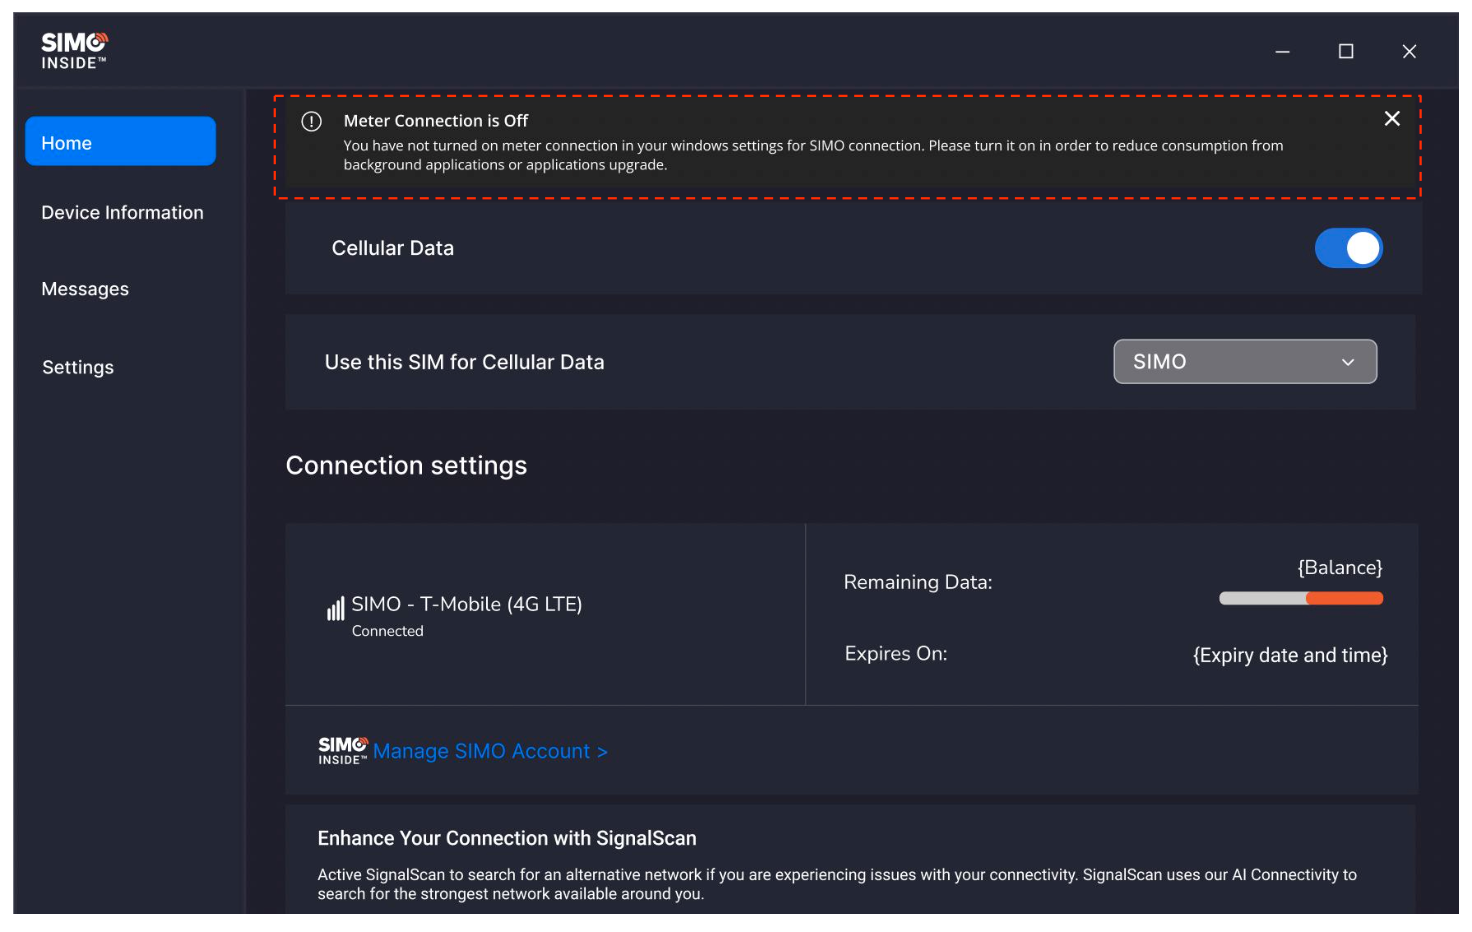
Task: Open the Manage SIMO Account link
Action: [x=490, y=751]
